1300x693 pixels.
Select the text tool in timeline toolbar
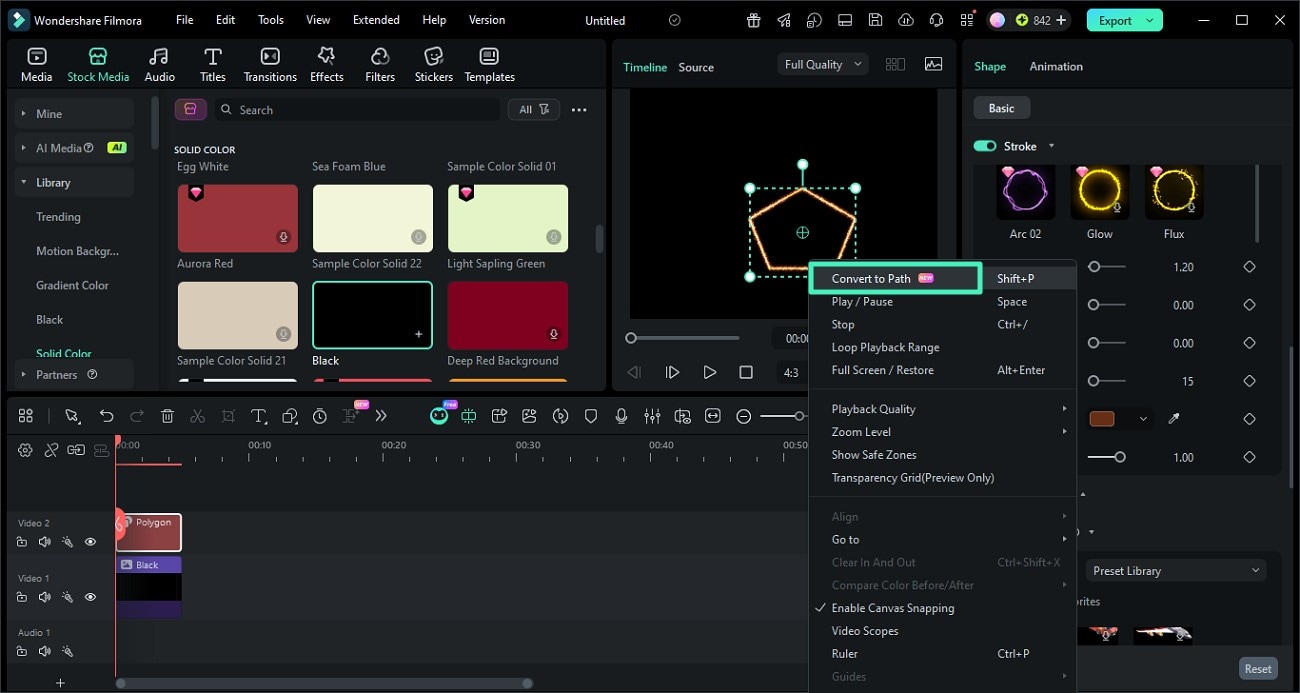coord(258,416)
